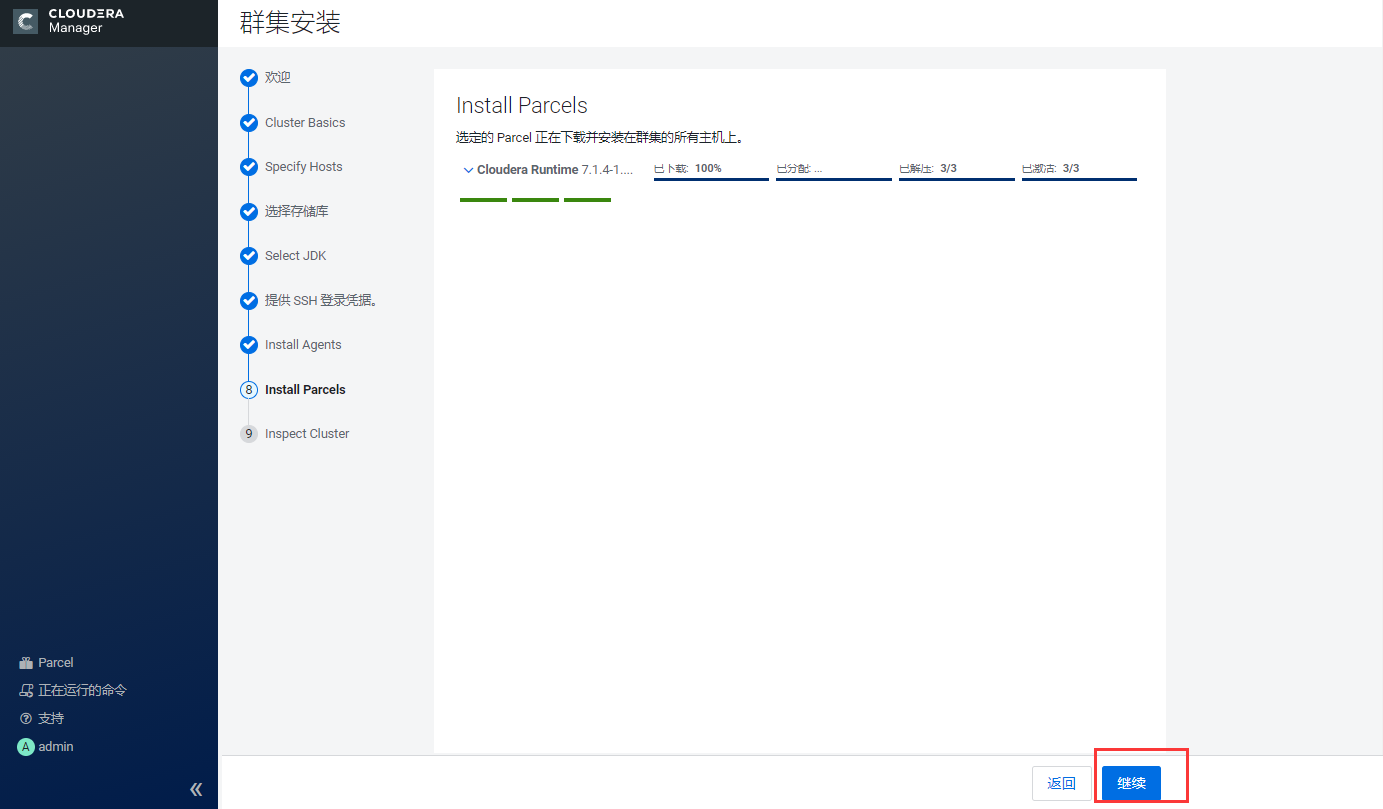Click the Cloudera Manager logo icon
The image size is (1383, 809).
pos(26,21)
